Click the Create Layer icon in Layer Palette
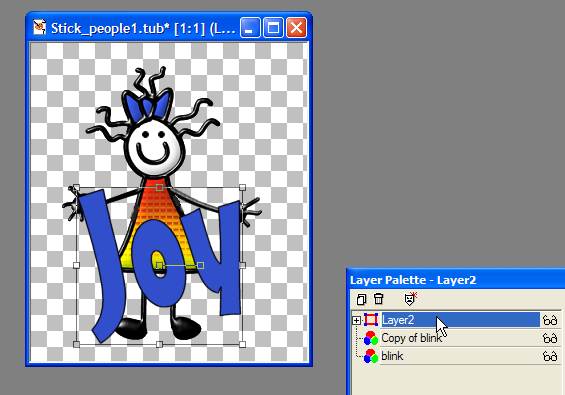This screenshot has height=395, width=565. click(x=361, y=299)
